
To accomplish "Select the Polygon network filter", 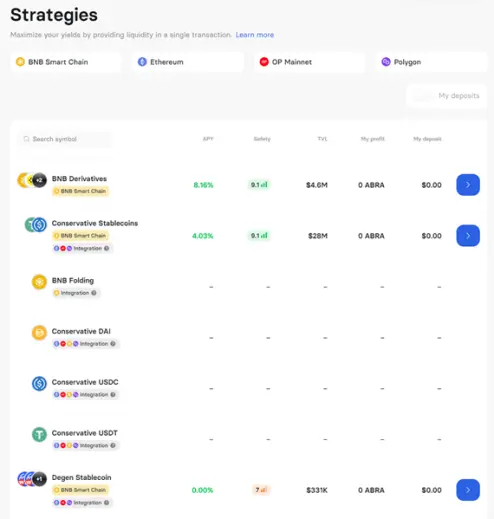I will [x=431, y=62].
